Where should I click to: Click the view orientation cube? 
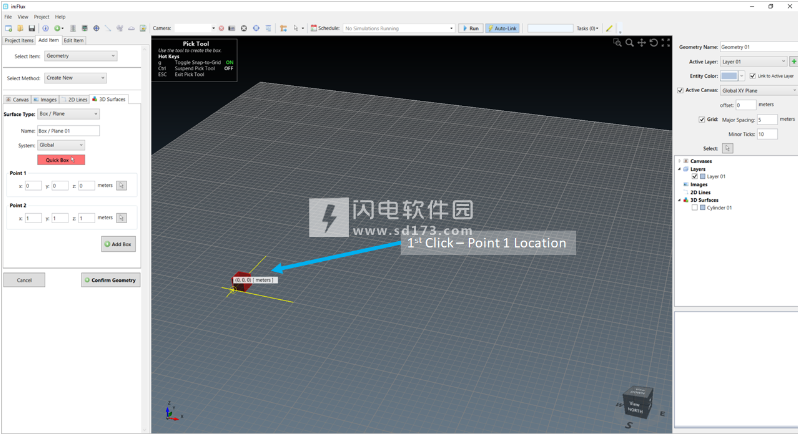(x=638, y=403)
